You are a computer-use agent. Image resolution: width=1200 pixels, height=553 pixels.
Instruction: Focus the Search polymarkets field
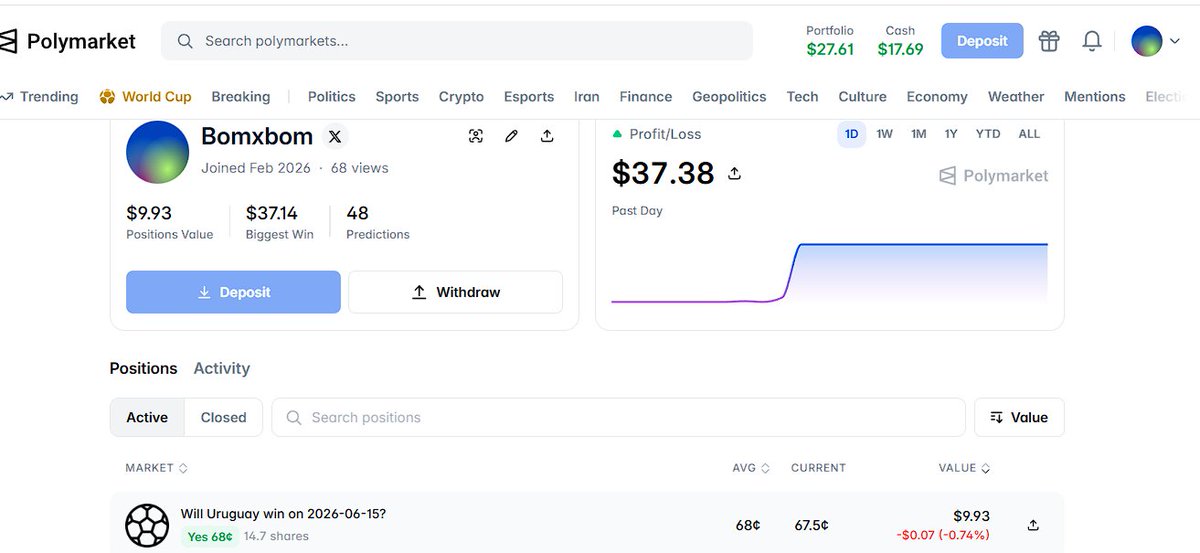(457, 41)
